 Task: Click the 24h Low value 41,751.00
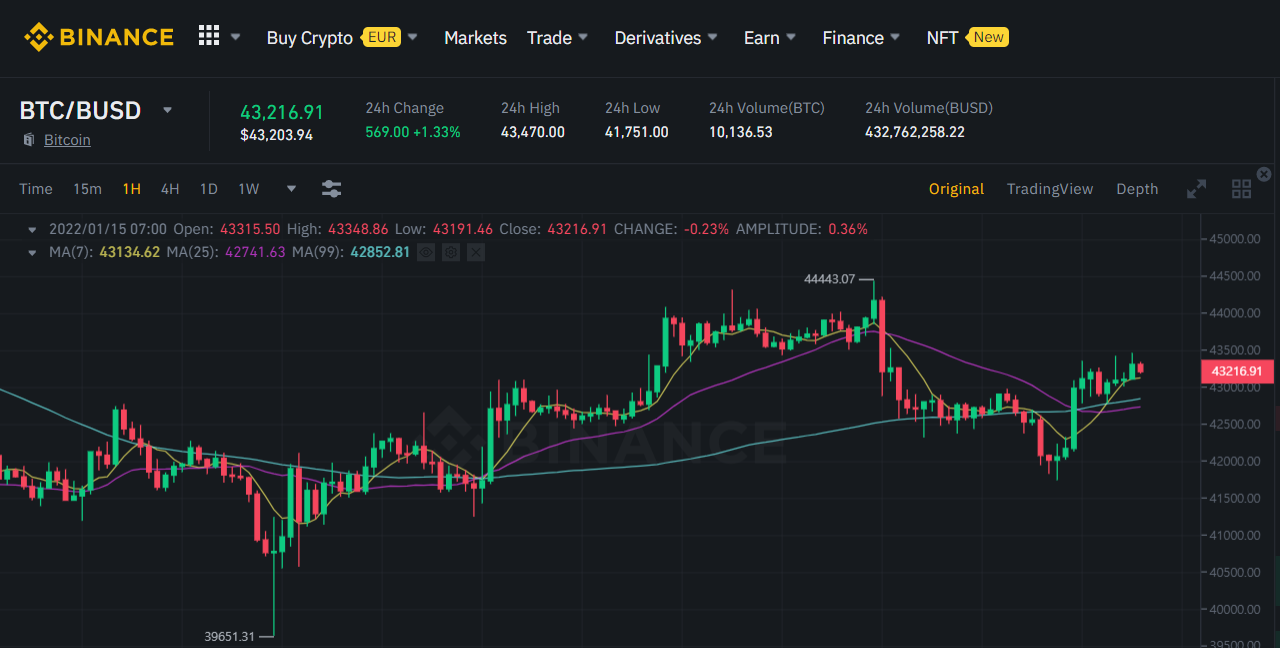point(637,132)
